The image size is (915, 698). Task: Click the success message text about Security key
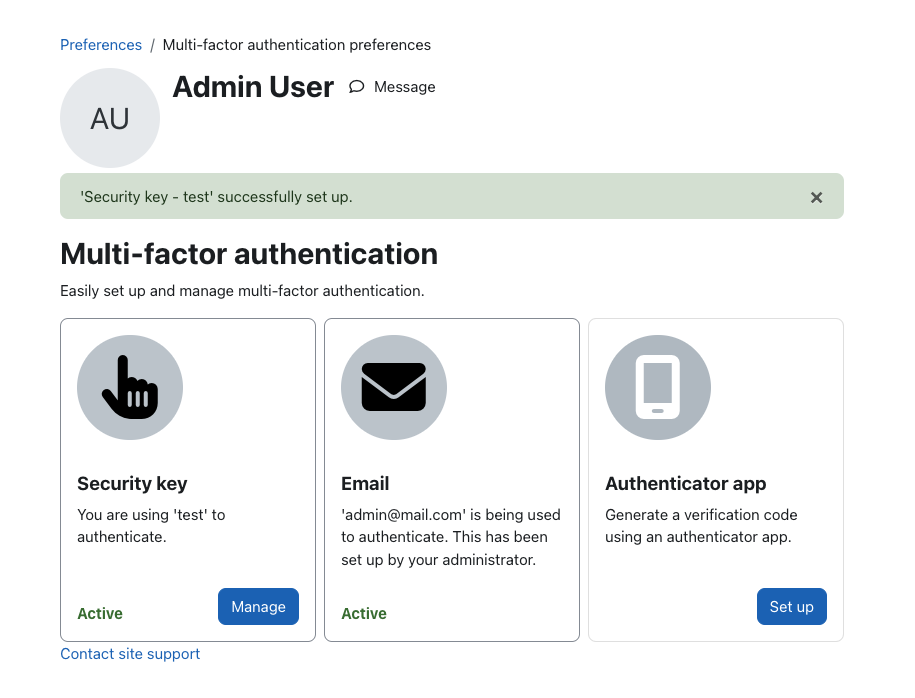216,197
